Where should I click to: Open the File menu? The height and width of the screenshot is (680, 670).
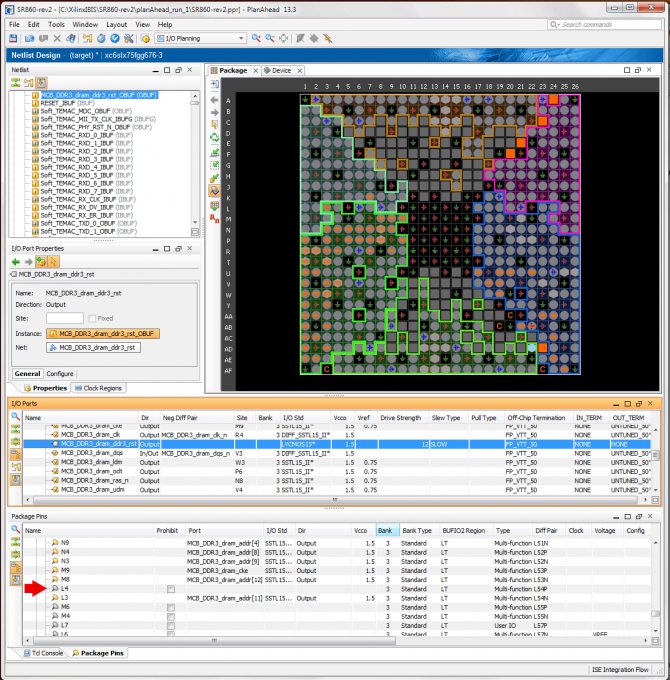pyautogui.click(x=14, y=25)
